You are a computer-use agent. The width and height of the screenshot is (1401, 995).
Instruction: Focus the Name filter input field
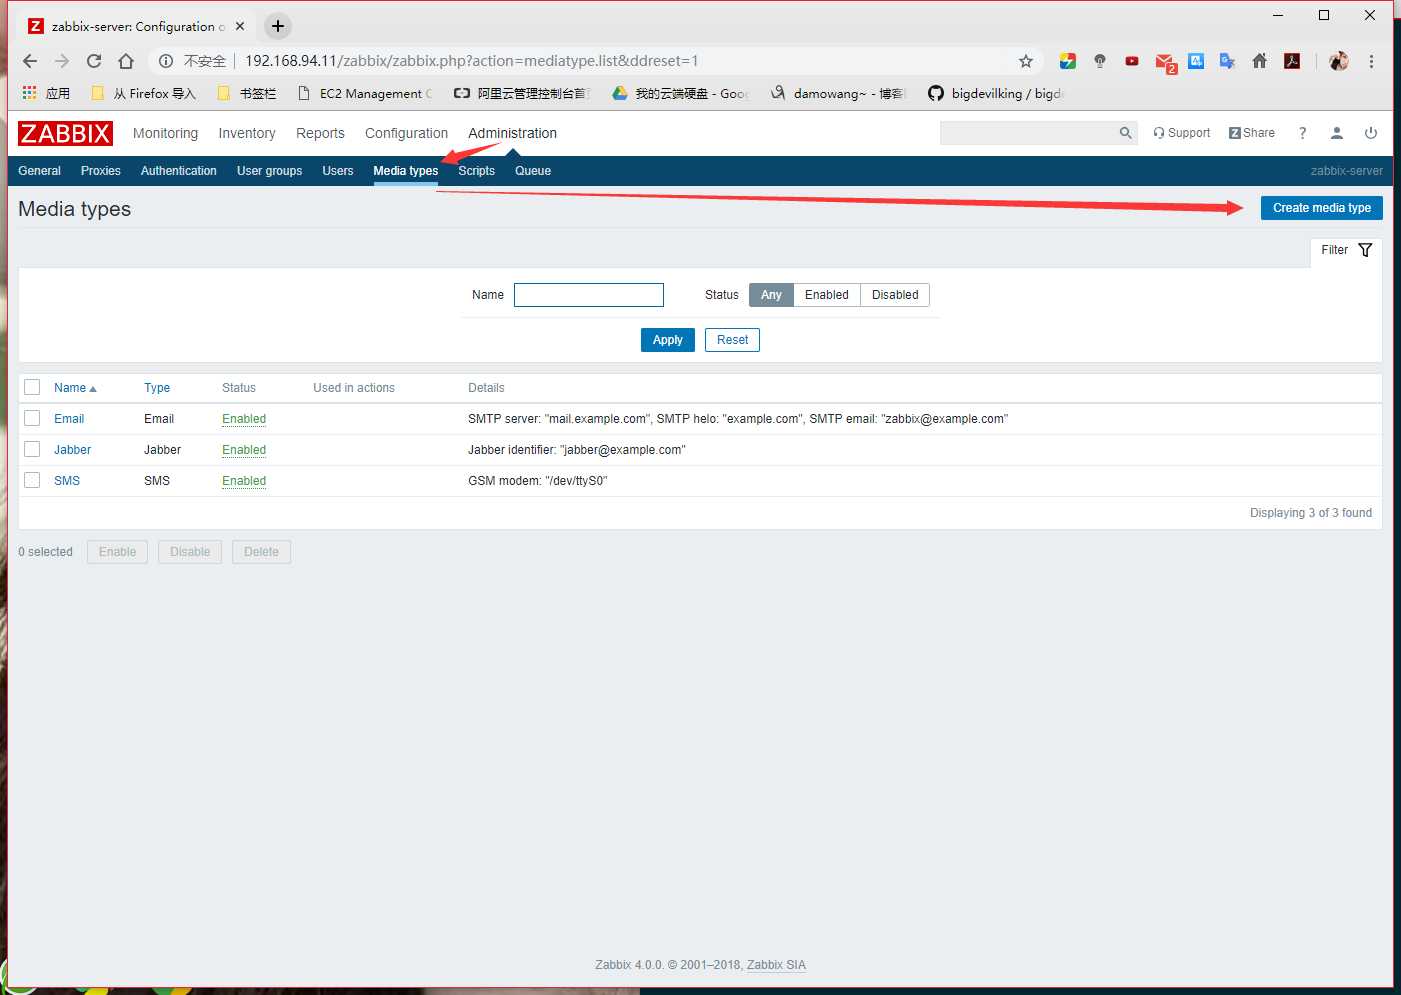[589, 295]
